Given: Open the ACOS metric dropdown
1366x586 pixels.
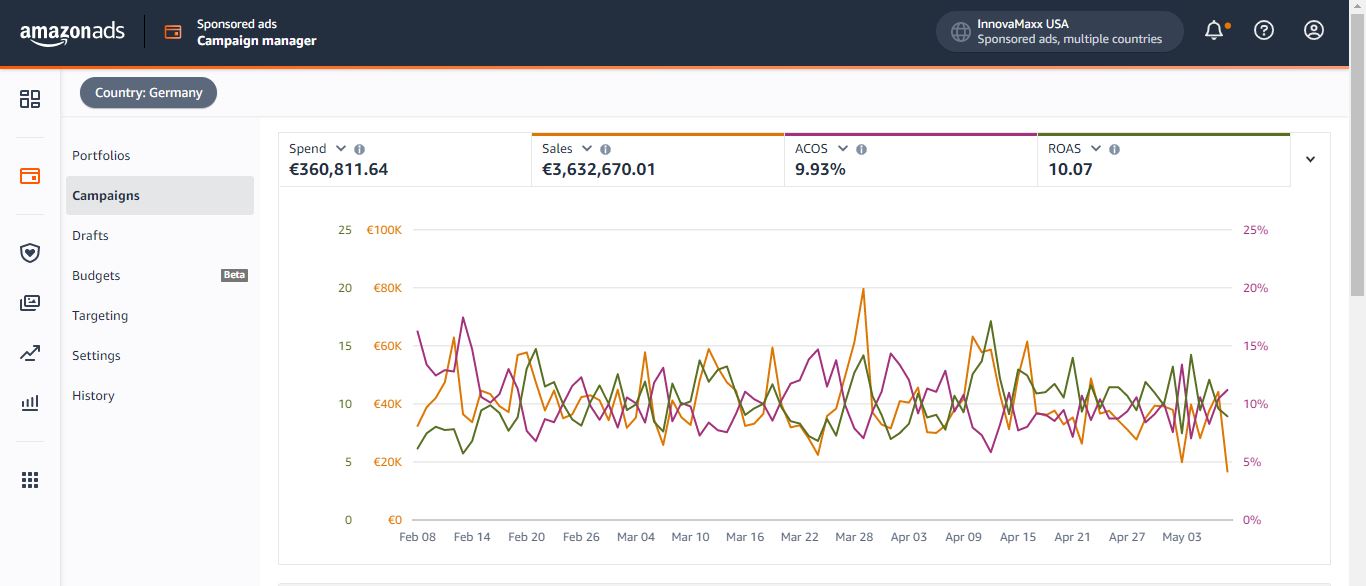Looking at the screenshot, I should click(x=843, y=149).
